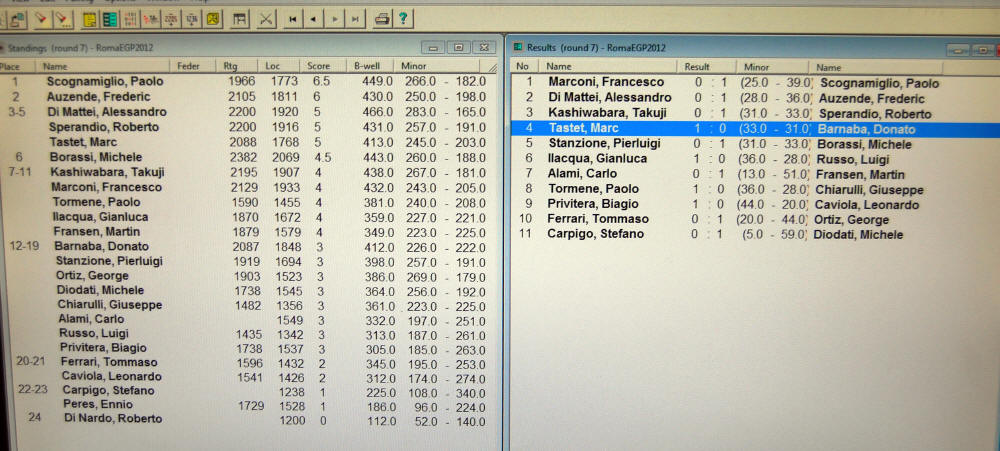Select Auzende, Frederic in Standings list
The height and width of the screenshot is (451, 1000).
pos(99,97)
